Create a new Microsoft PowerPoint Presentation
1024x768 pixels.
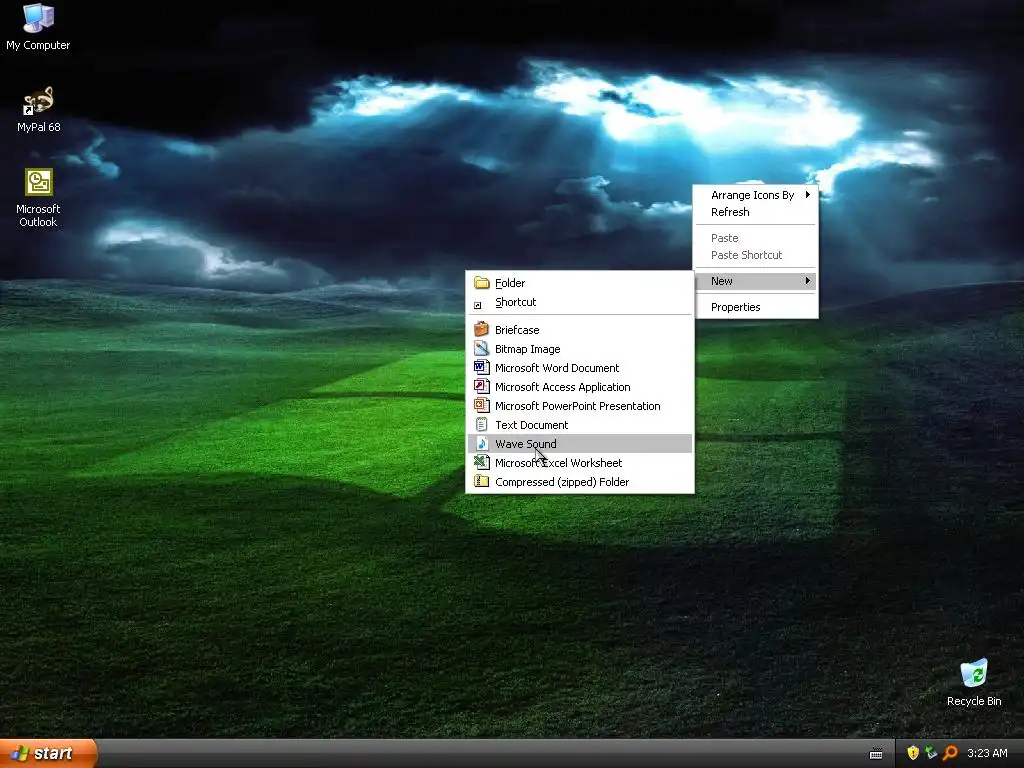pyautogui.click(x=580, y=406)
